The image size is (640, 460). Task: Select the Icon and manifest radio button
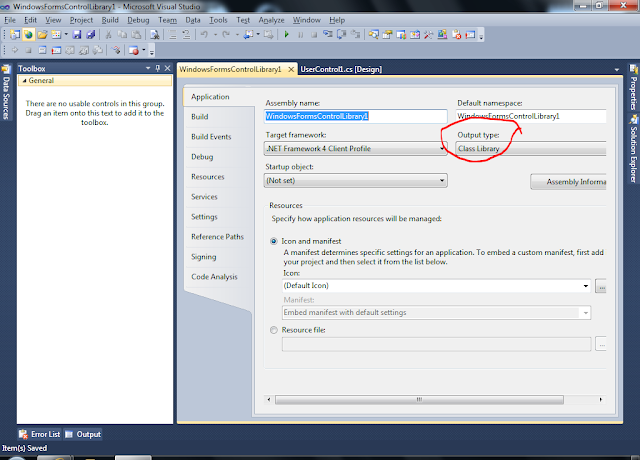pos(273,241)
